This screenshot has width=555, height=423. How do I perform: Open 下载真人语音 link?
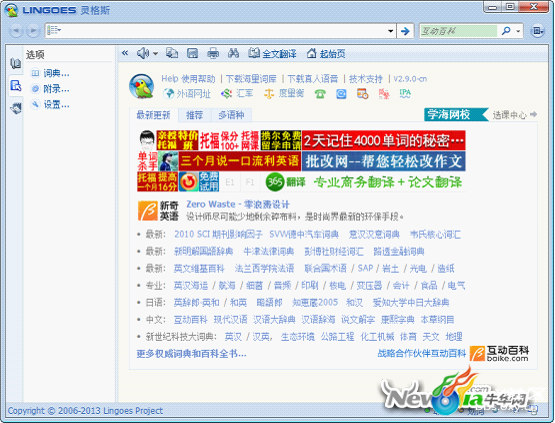[x=313, y=79]
